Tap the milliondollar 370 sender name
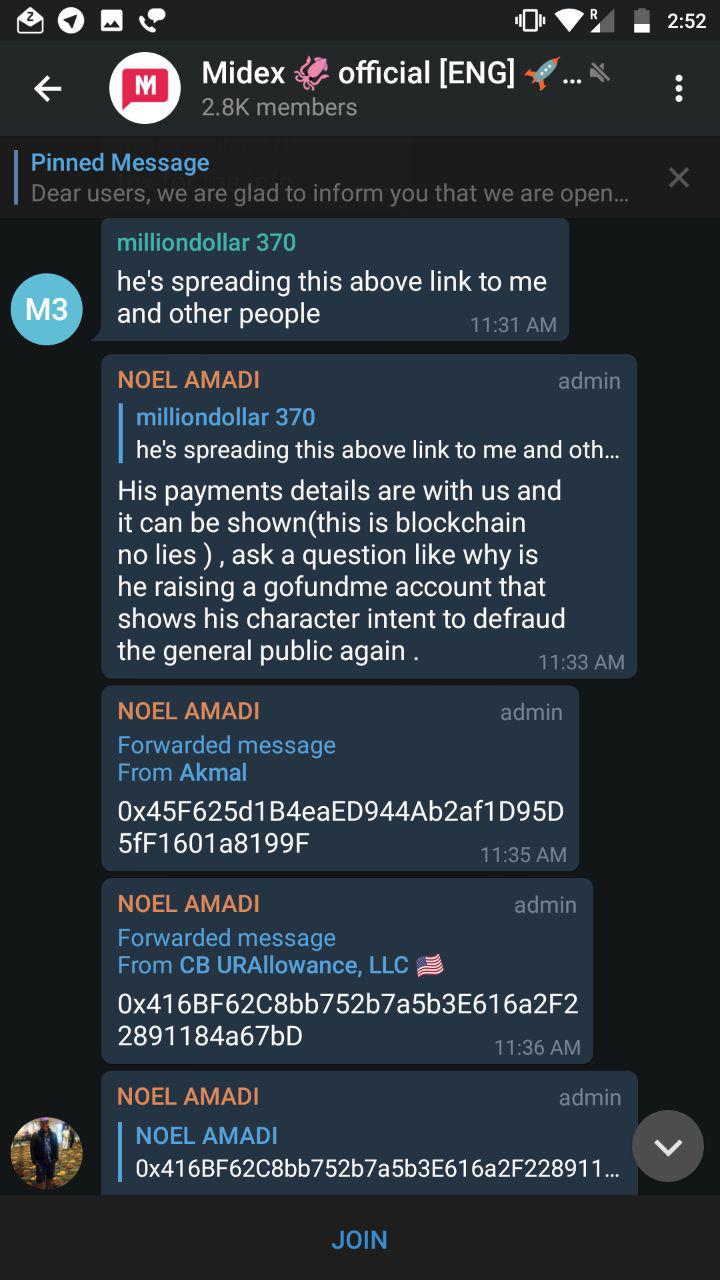Screen dimensions: 720x1280 point(206,242)
